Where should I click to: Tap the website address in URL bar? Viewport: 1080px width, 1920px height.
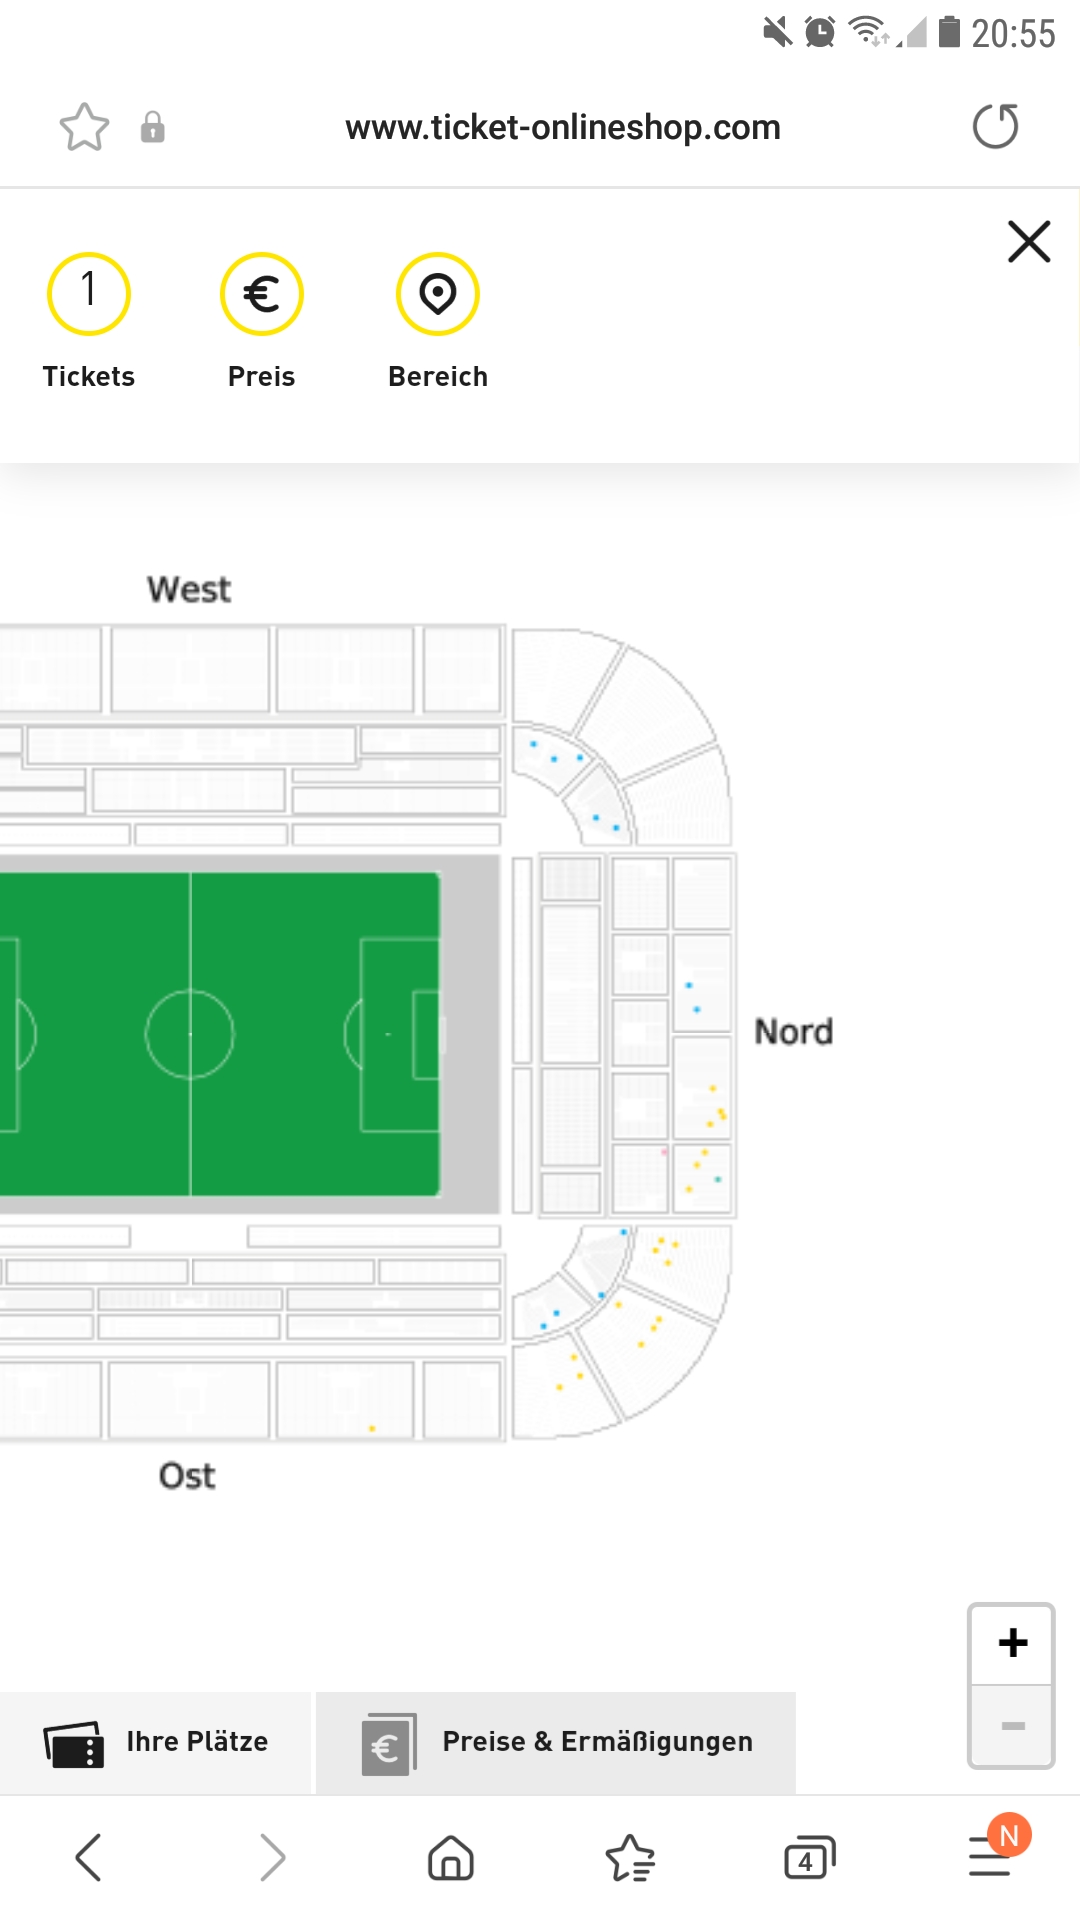point(563,128)
